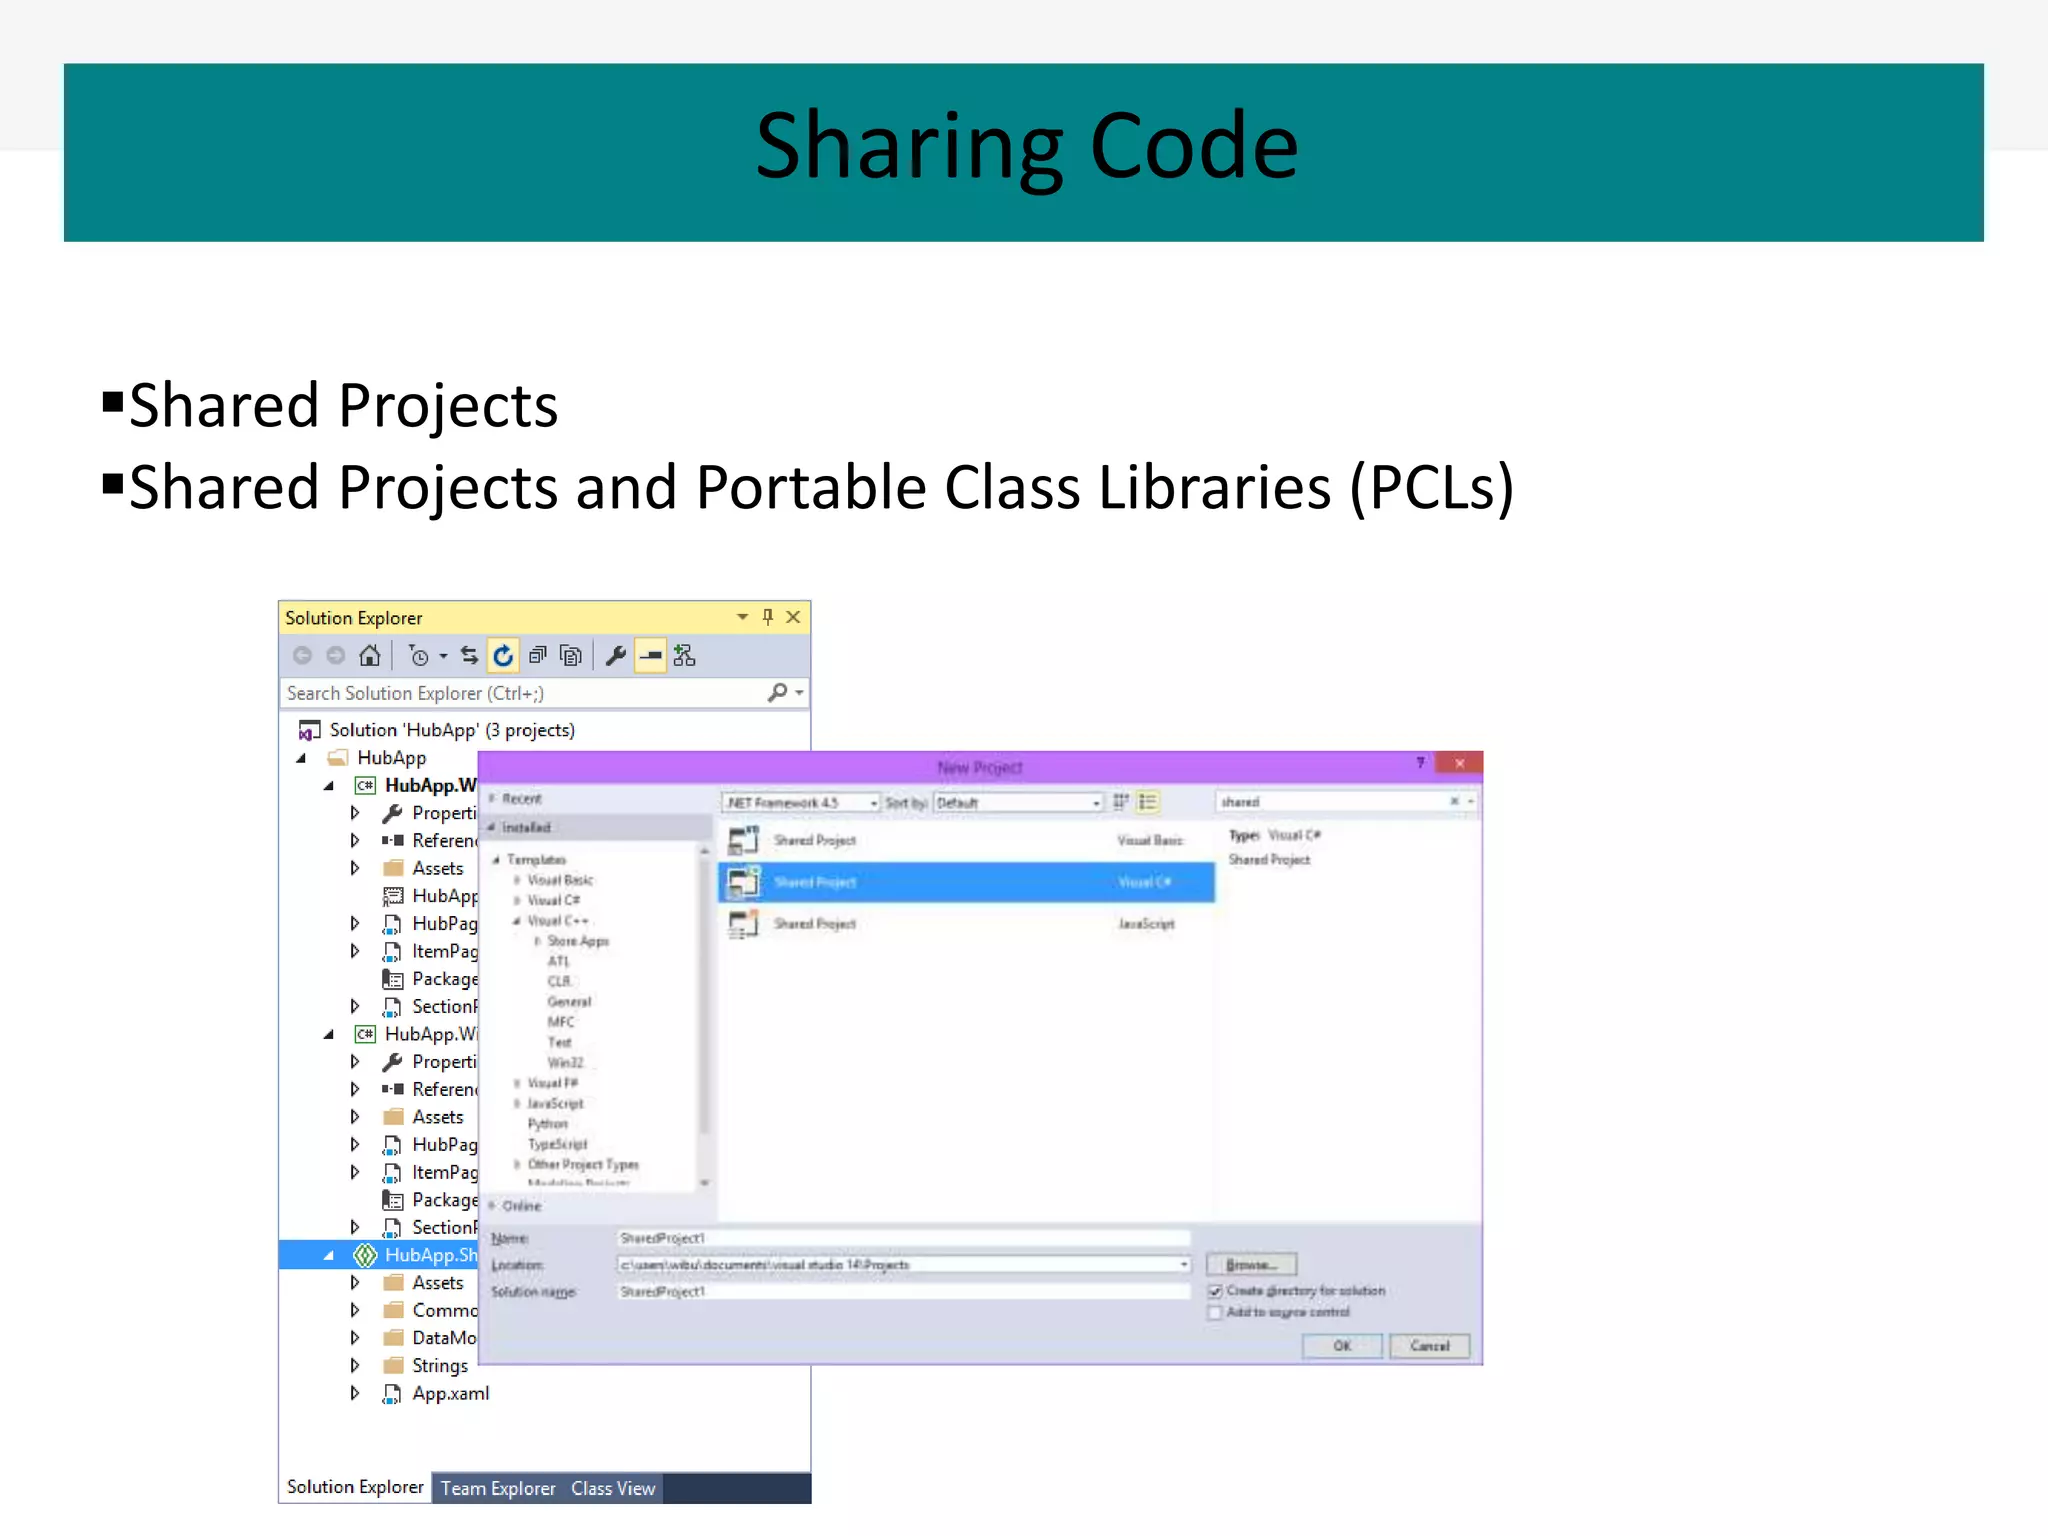Click the Pending Changes Filter clock icon

coord(419,656)
